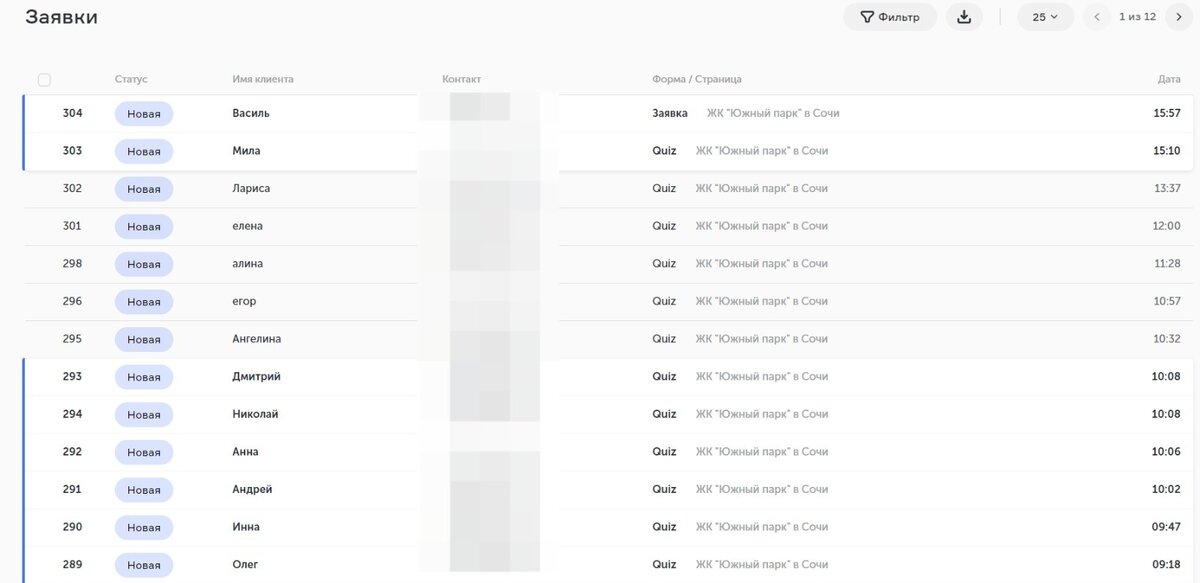The width and height of the screenshot is (1200, 583).
Task: Select client name Мила
Action: 246,151
